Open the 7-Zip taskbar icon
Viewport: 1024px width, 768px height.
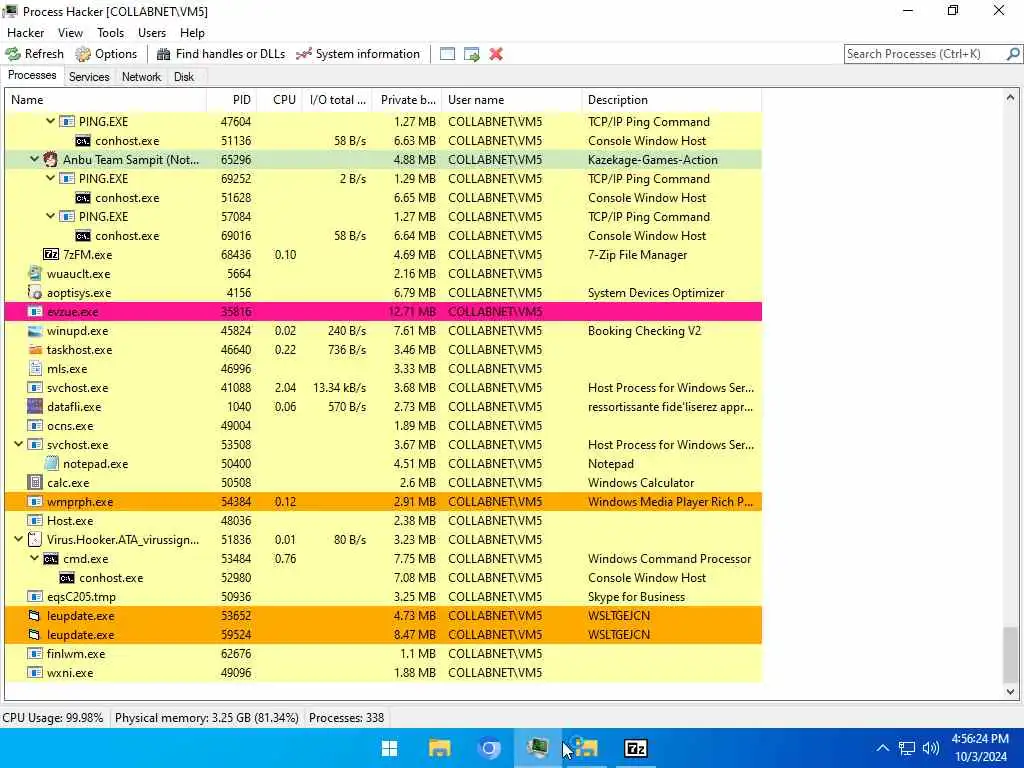[635, 748]
